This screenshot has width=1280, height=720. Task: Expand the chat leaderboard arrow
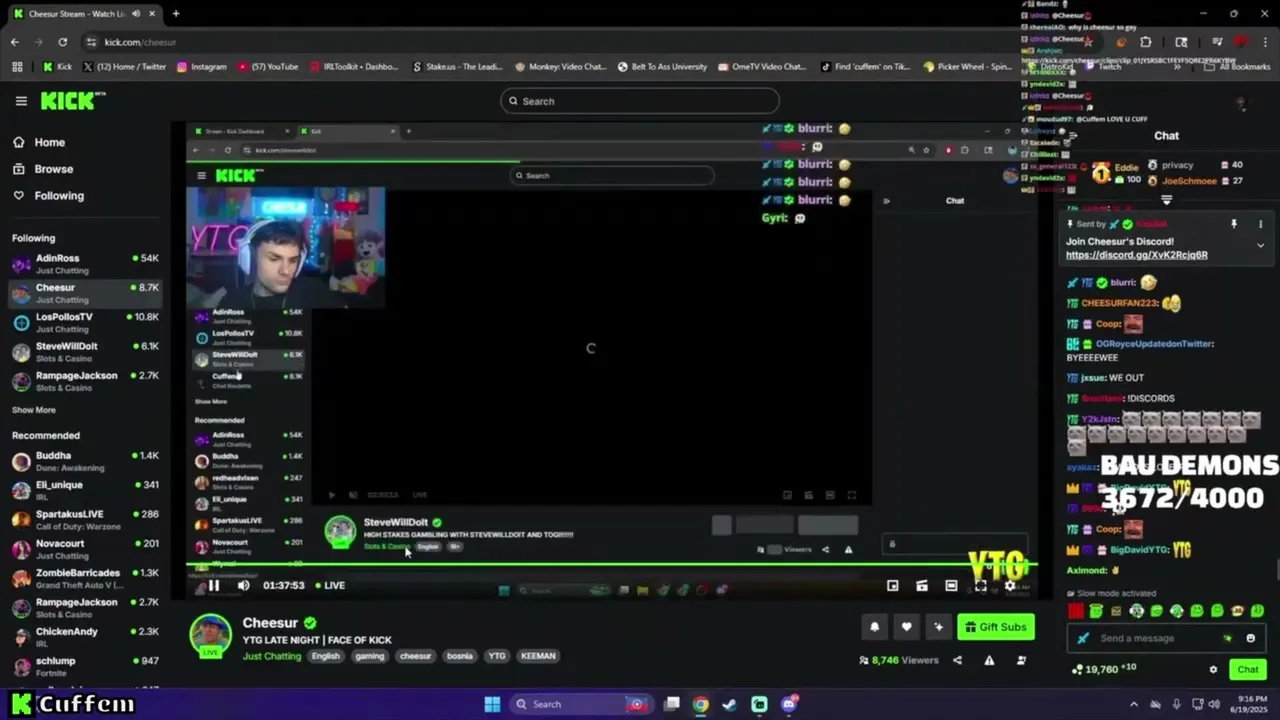point(1166,200)
